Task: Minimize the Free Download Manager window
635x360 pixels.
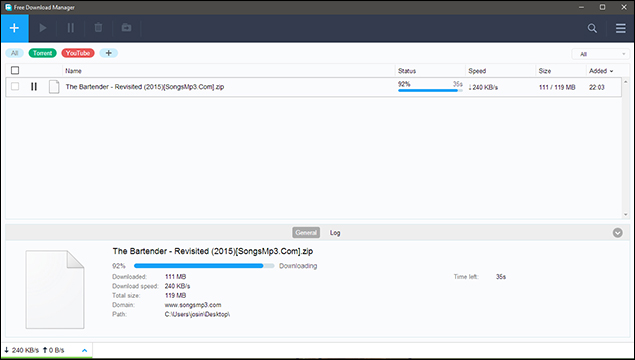Action: click(582, 7)
